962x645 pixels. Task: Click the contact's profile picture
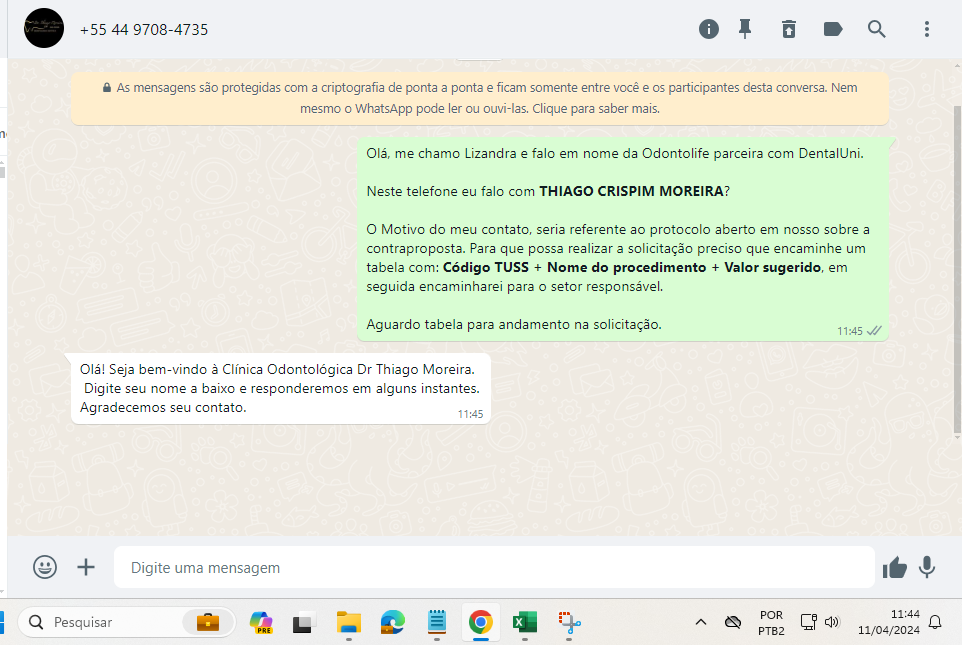point(44,29)
